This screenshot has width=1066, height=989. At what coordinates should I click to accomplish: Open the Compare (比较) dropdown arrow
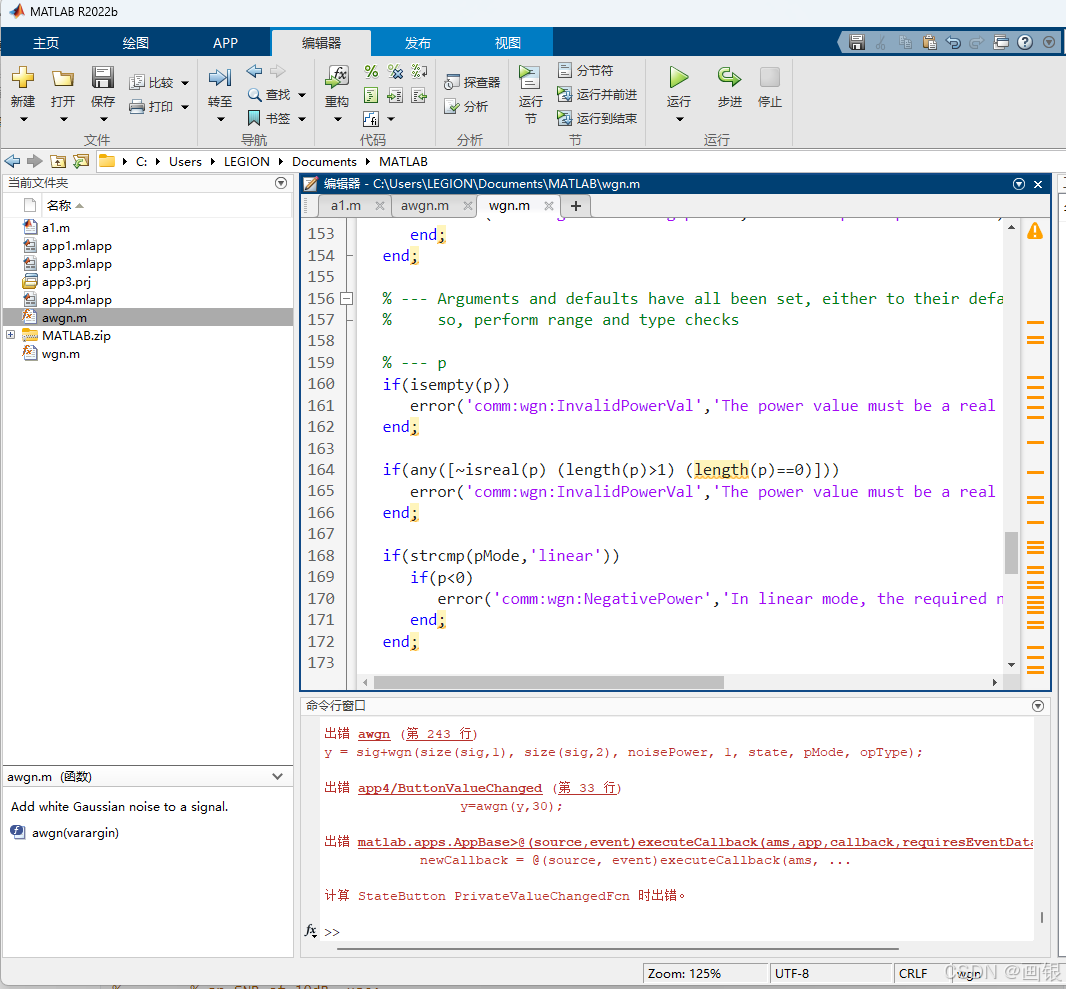click(x=185, y=83)
